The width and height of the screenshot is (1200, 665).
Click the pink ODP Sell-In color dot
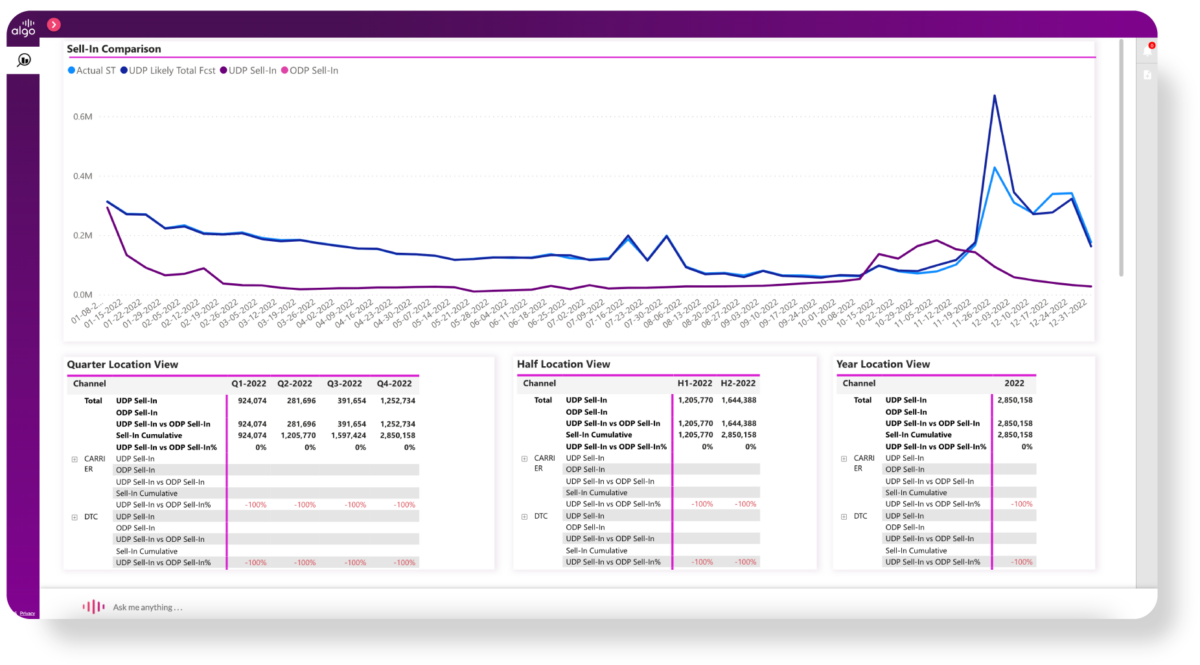click(x=286, y=70)
